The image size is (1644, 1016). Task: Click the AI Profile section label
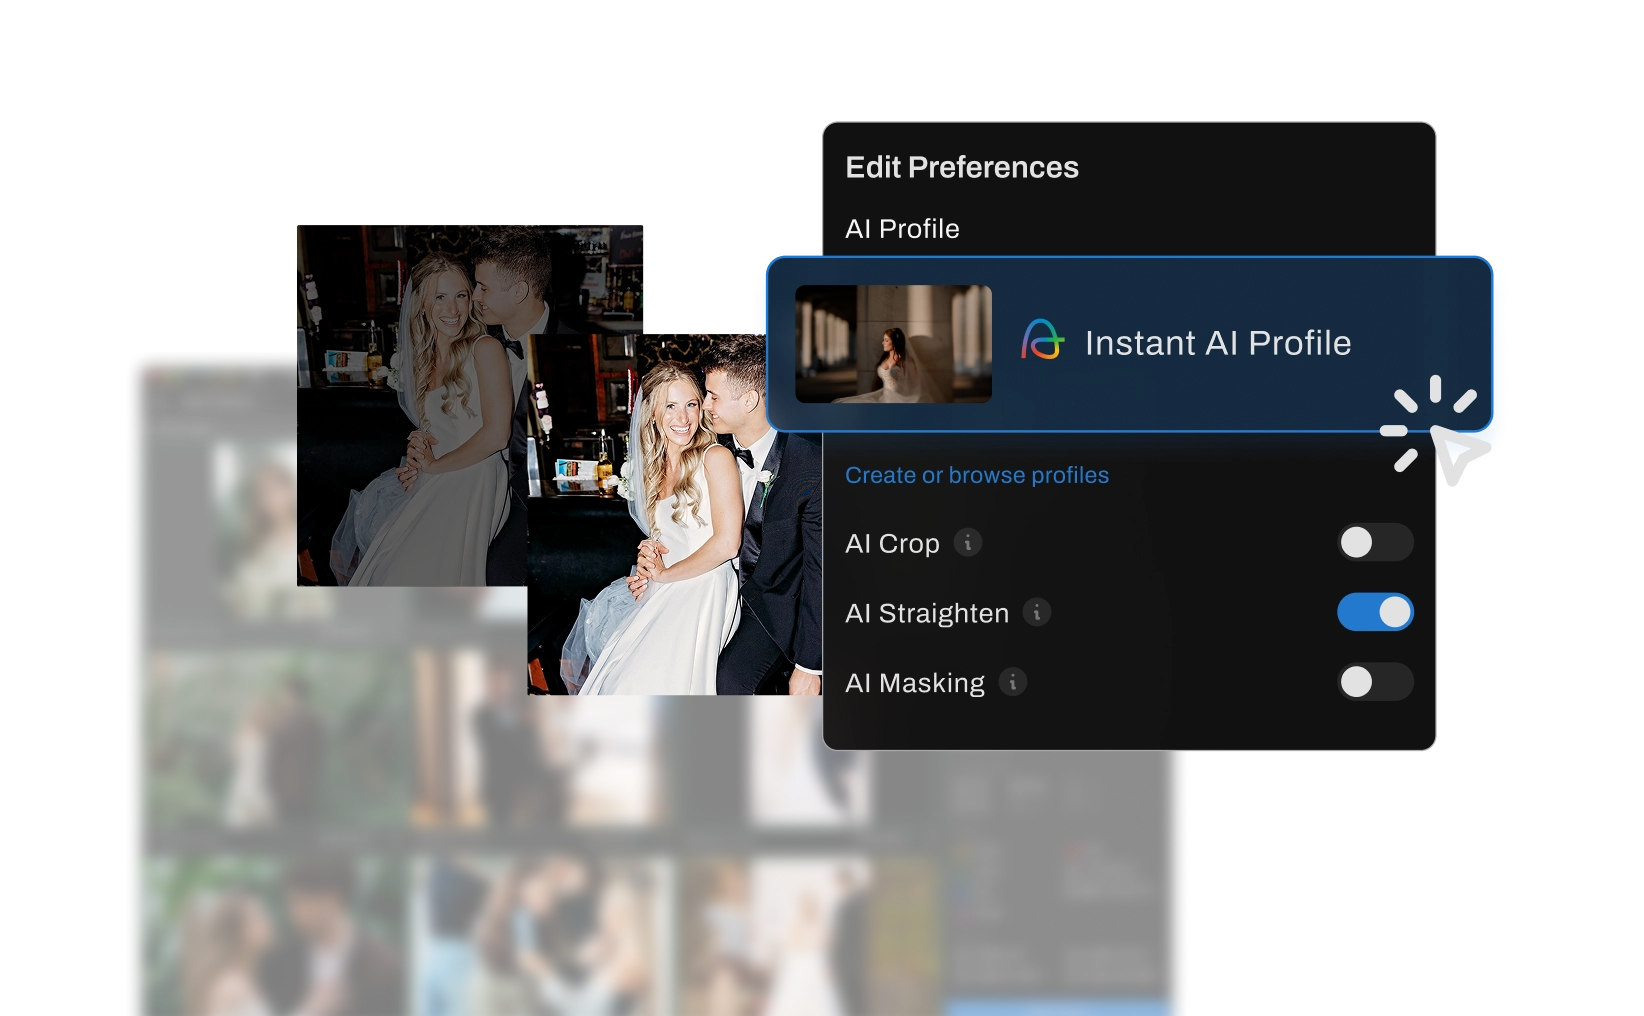pyautogui.click(x=902, y=229)
